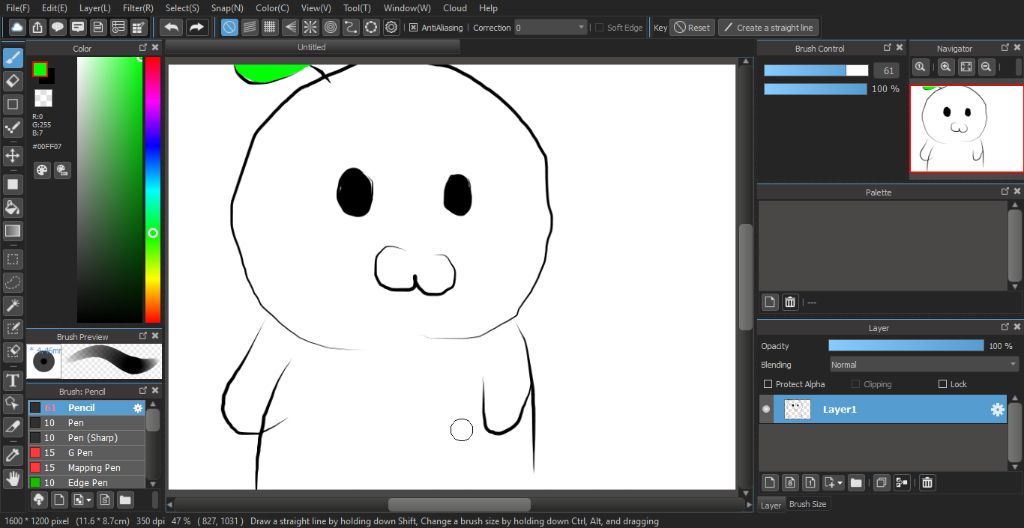Select the Eyedropper tool

pyautogui.click(x=12, y=455)
